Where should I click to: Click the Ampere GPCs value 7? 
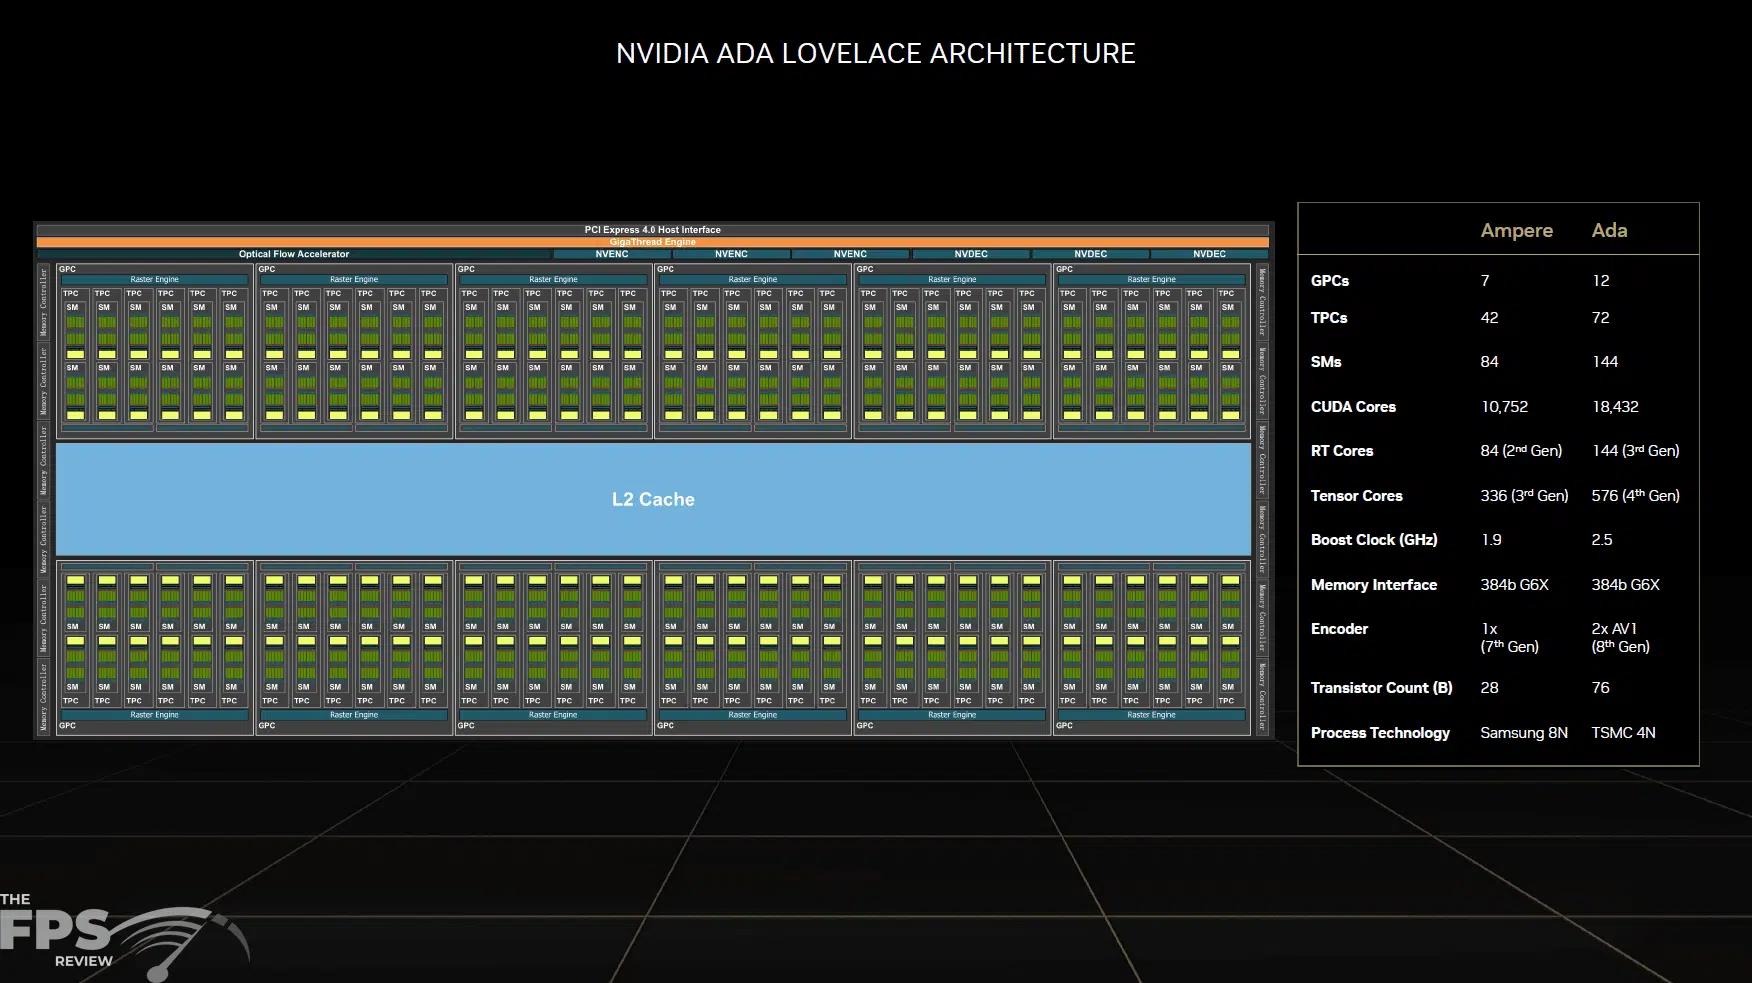click(x=1485, y=281)
